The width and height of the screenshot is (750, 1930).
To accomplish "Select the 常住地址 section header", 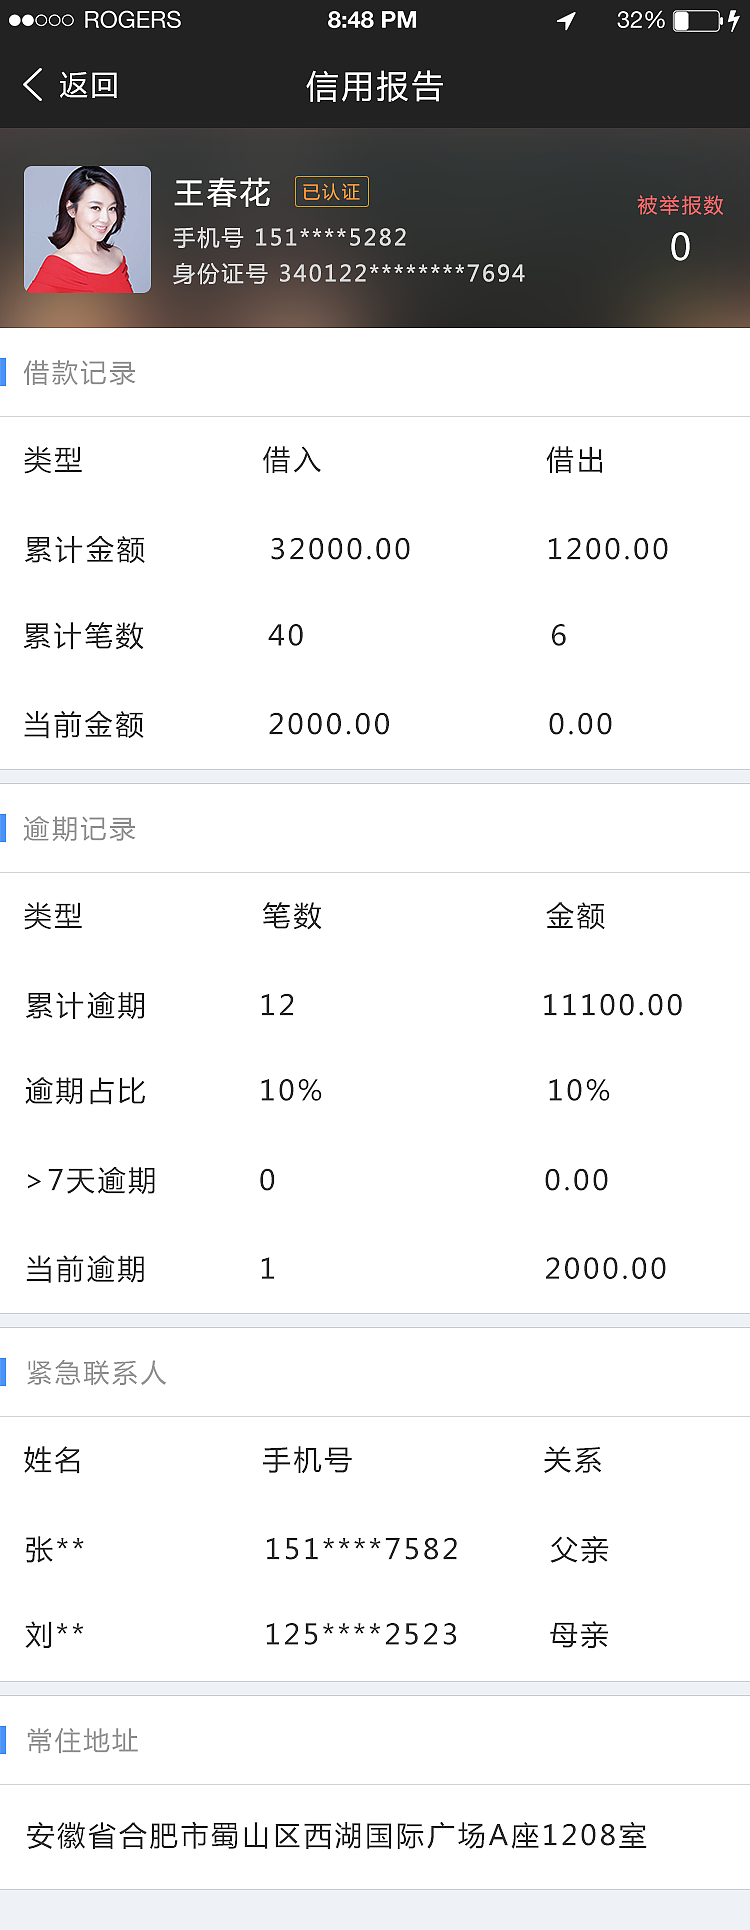I will [x=83, y=1741].
